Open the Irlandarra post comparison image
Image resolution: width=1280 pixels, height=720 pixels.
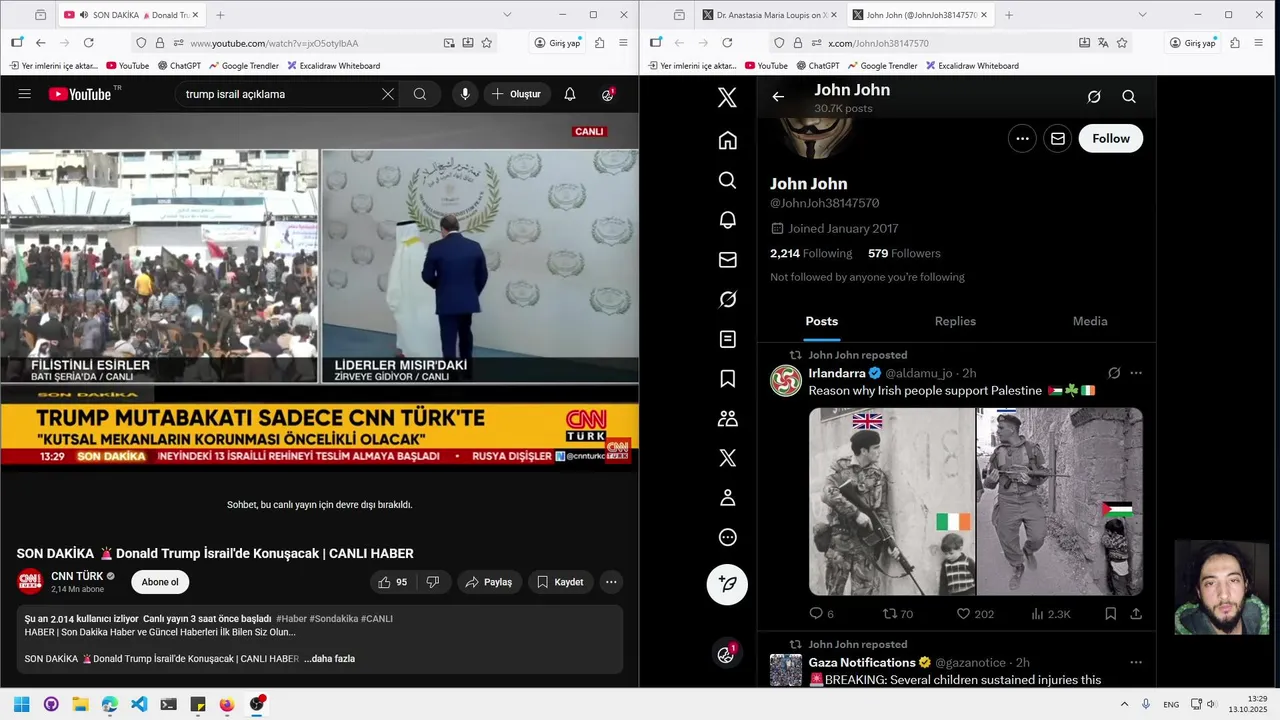coord(975,501)
